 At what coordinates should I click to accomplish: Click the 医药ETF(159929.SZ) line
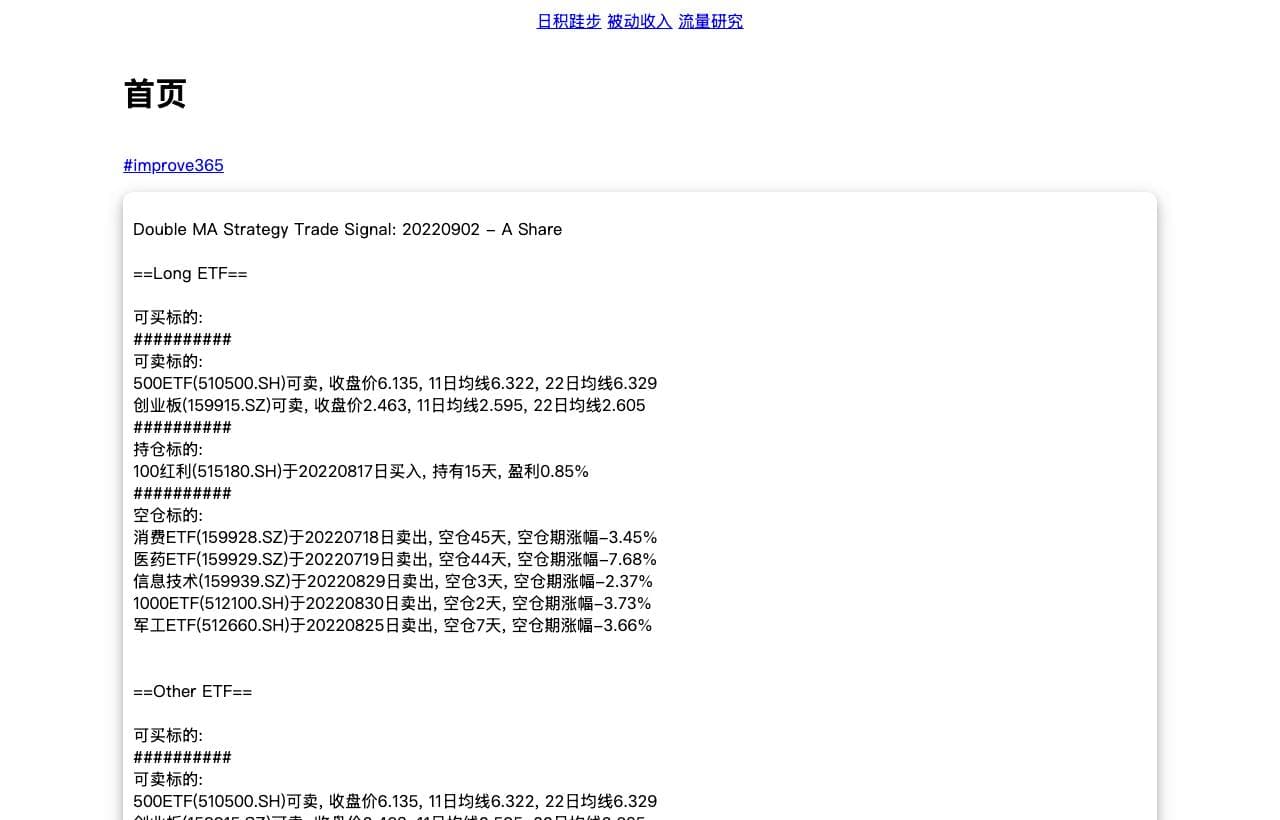[395, 559]
